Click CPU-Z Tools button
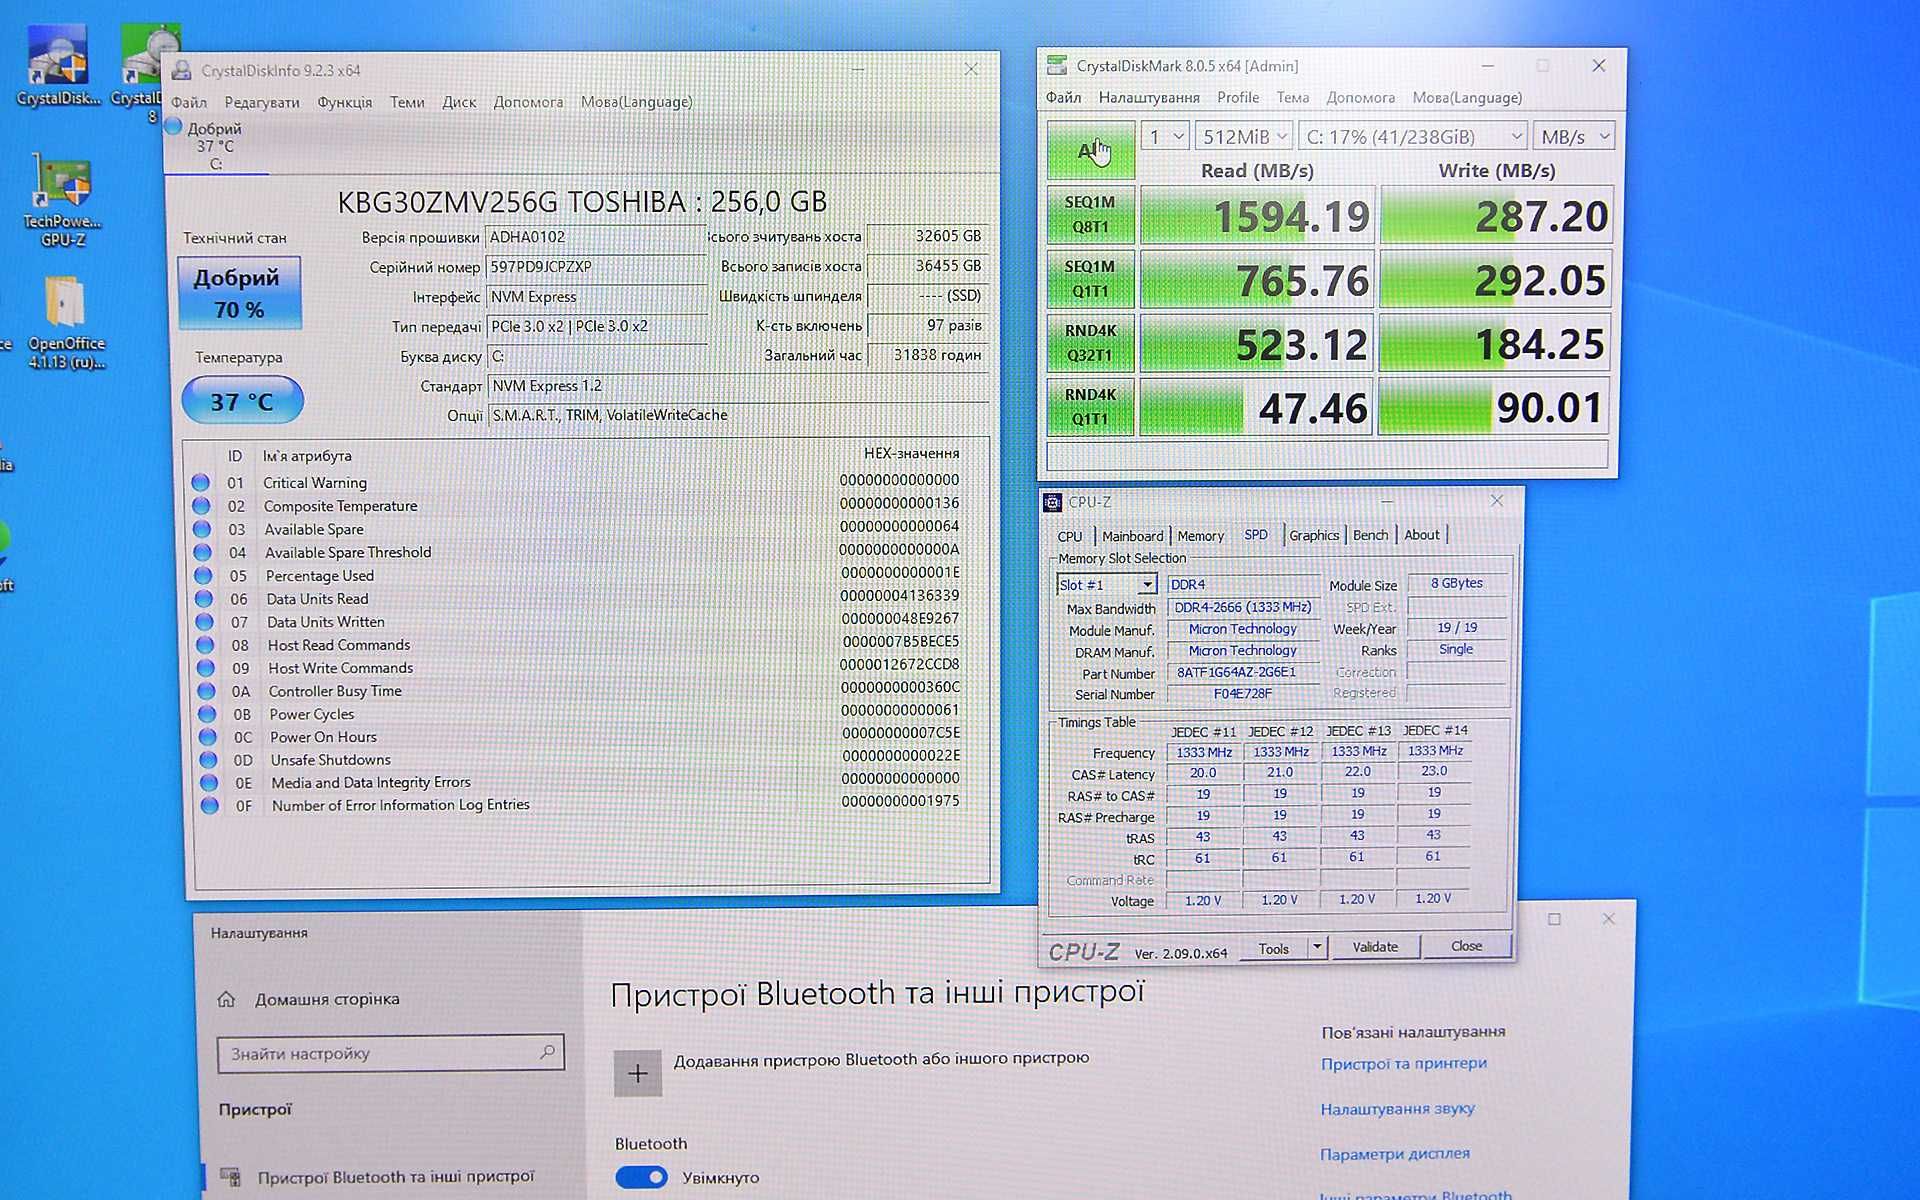Viewport: 1920px width, 1200px height. [1273, 948]
